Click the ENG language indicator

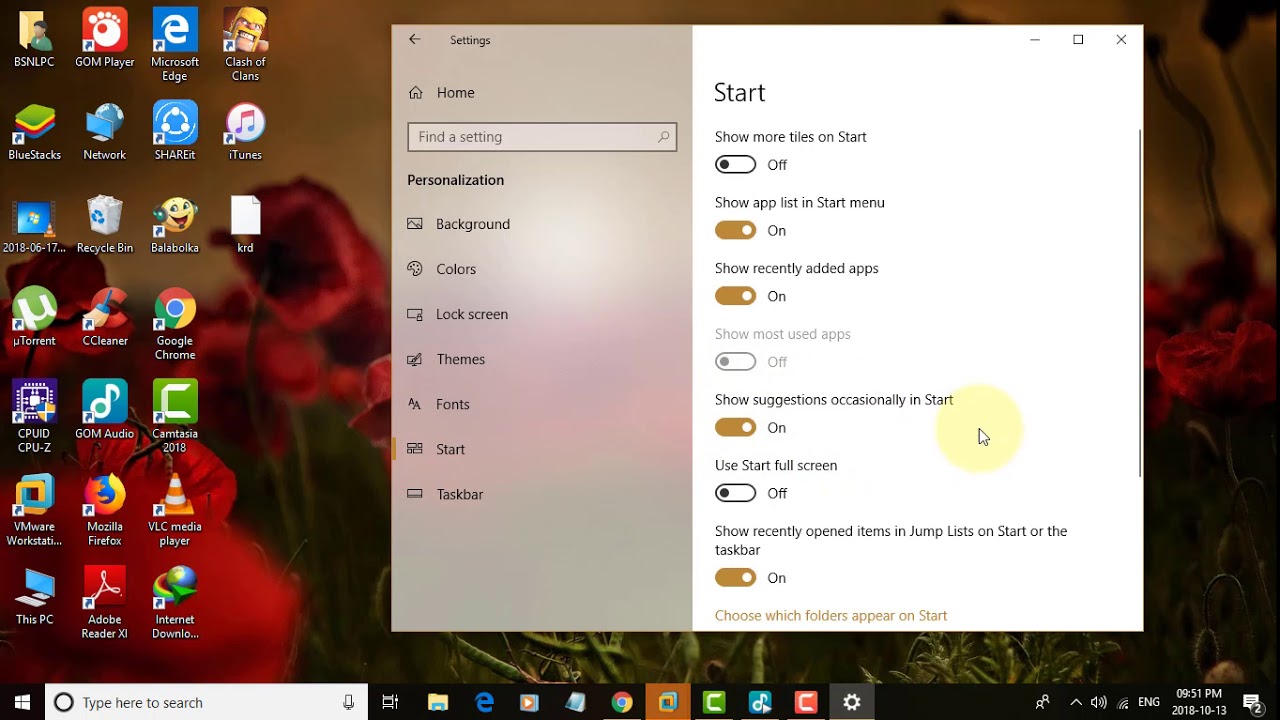1149,703
